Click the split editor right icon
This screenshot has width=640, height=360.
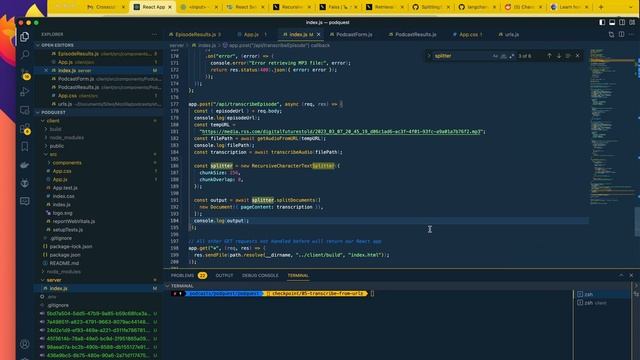[x=621, y=35]
